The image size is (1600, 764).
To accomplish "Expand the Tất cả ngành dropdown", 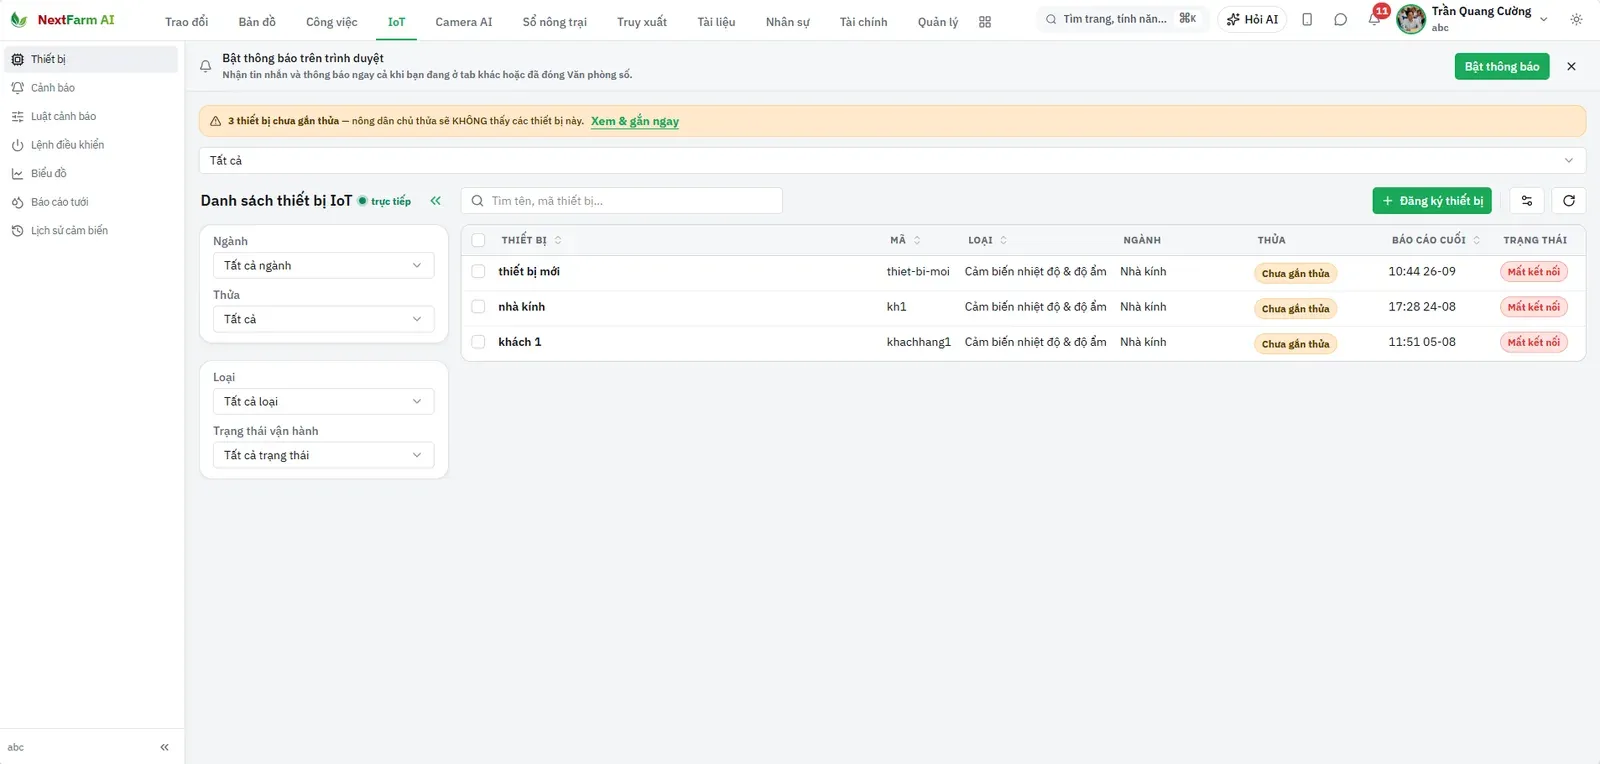I will click(324, 266).
